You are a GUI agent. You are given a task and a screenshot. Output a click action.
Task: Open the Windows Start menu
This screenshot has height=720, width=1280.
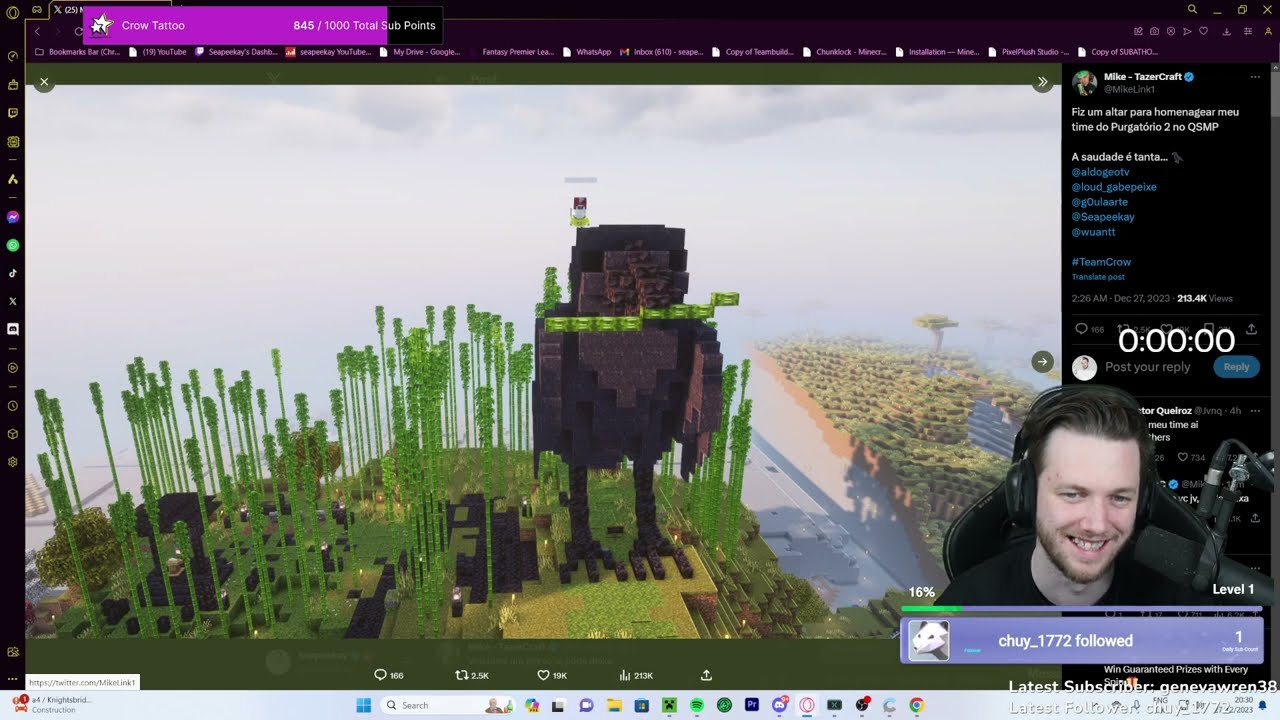(x=363, y=705)
